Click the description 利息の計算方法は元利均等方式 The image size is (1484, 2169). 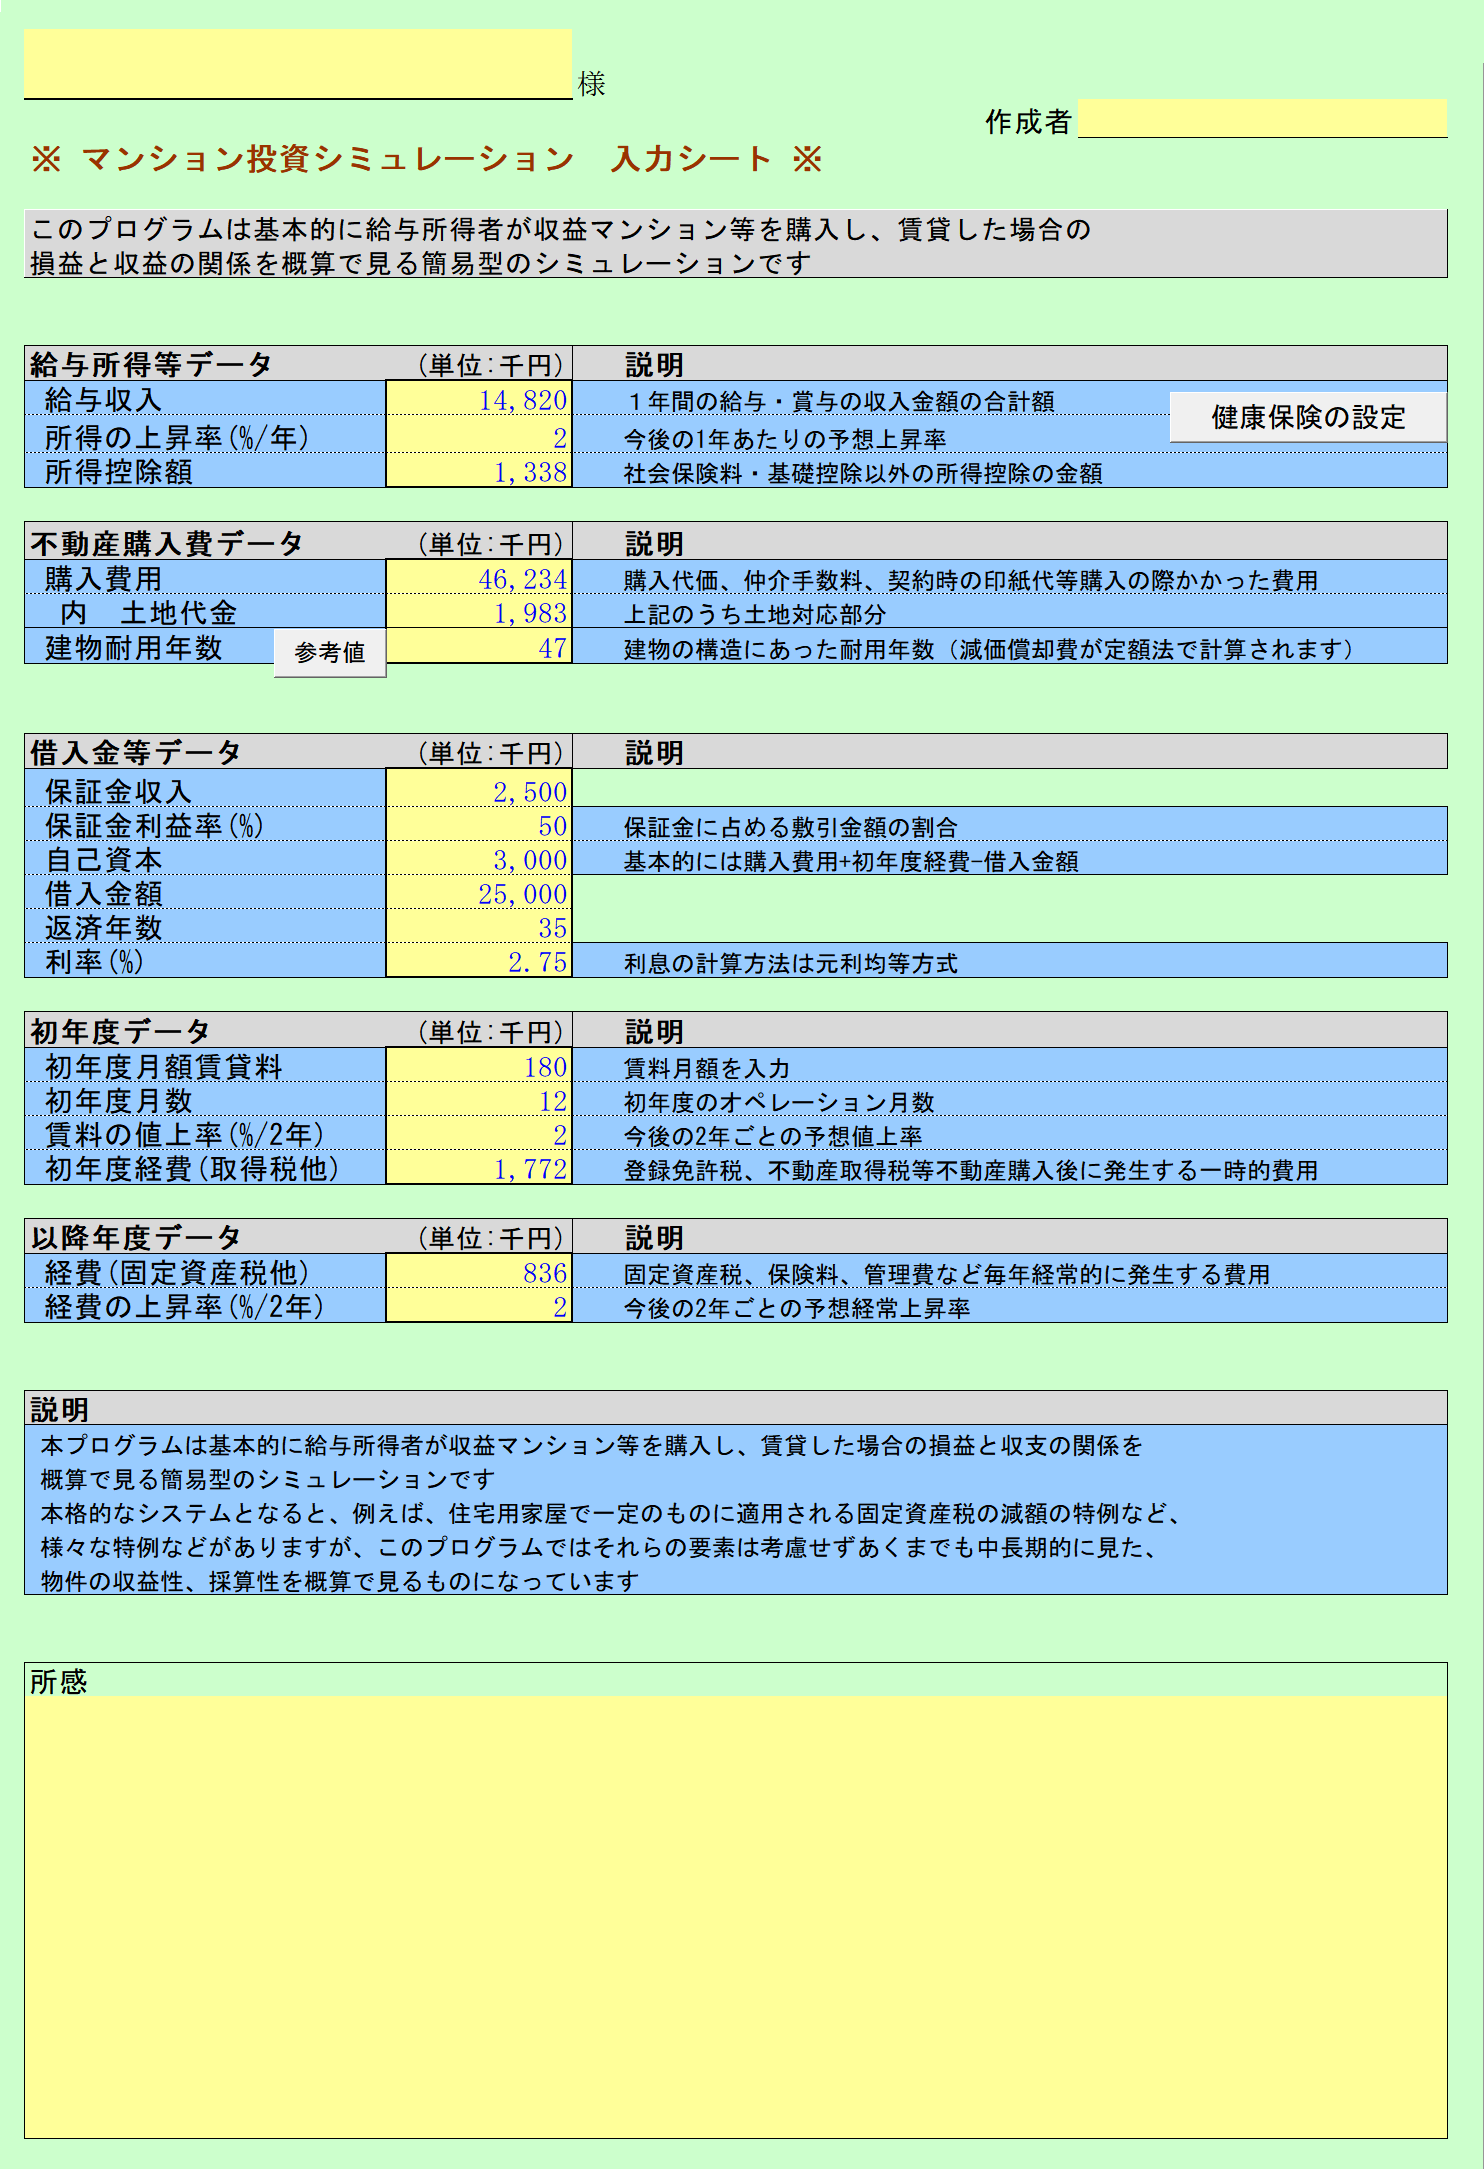790,963
